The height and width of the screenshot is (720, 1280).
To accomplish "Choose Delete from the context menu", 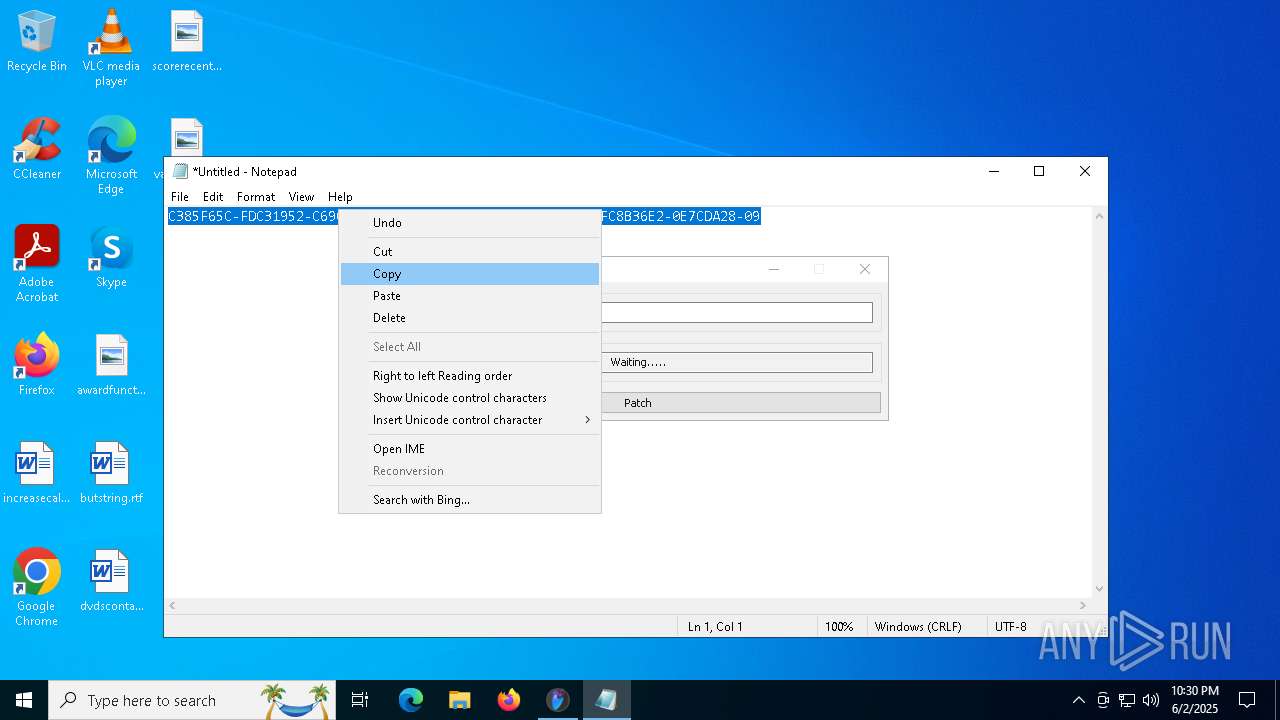I will (470, 318).
